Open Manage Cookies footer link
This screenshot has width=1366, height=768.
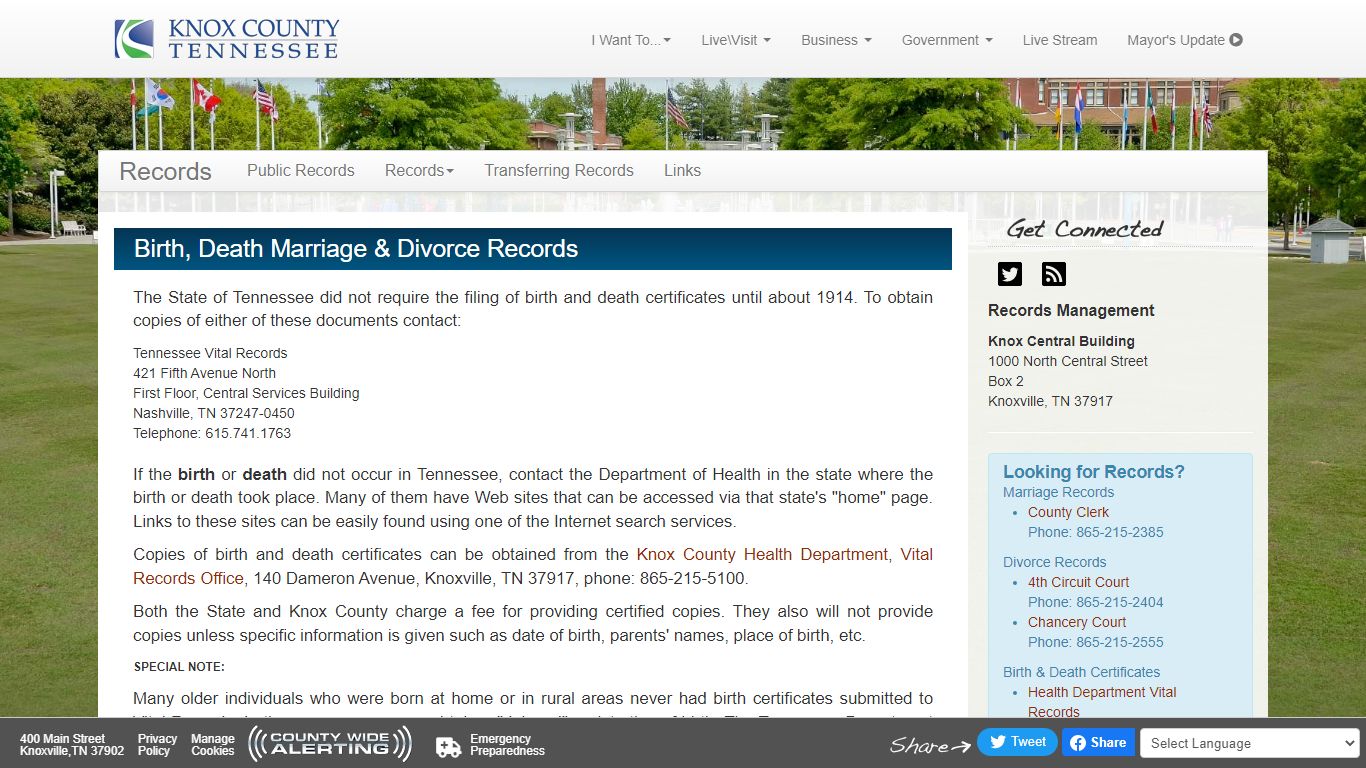213,745
